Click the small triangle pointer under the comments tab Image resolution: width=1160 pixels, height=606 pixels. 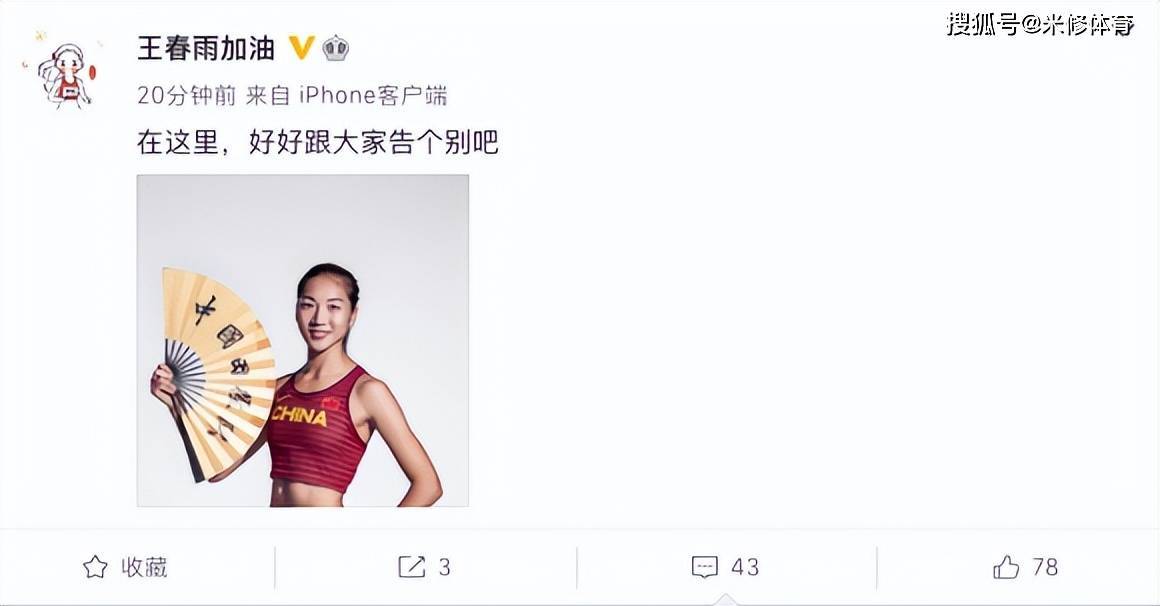coord(725,599)
